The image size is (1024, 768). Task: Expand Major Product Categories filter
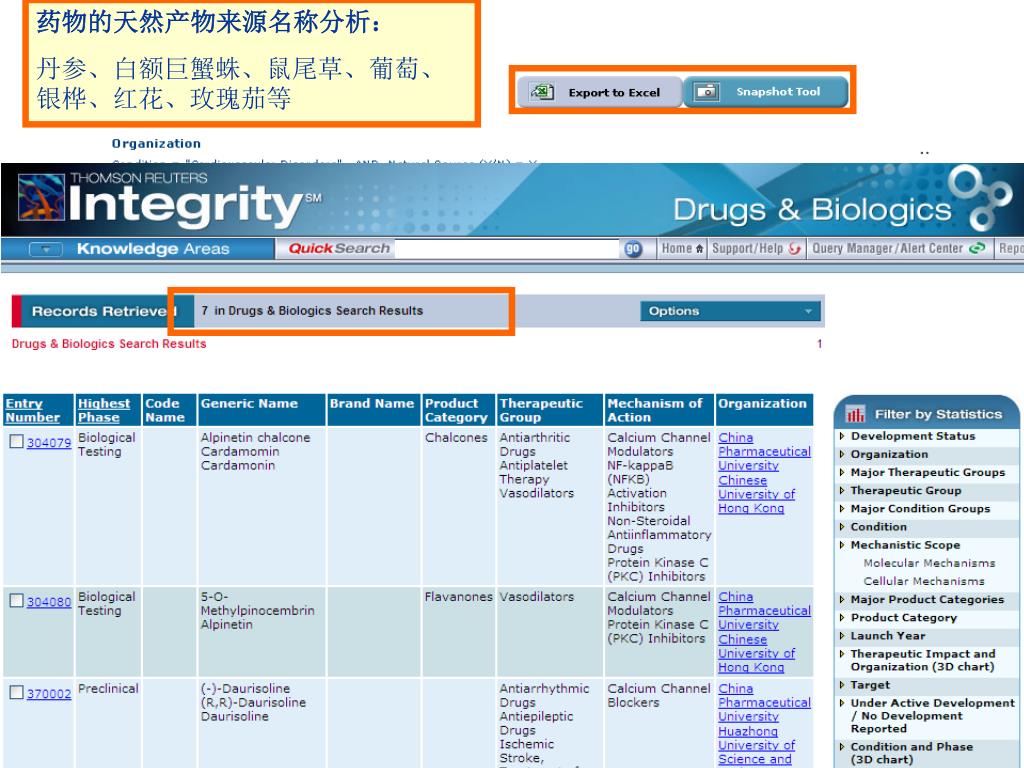tap(842, 600)
